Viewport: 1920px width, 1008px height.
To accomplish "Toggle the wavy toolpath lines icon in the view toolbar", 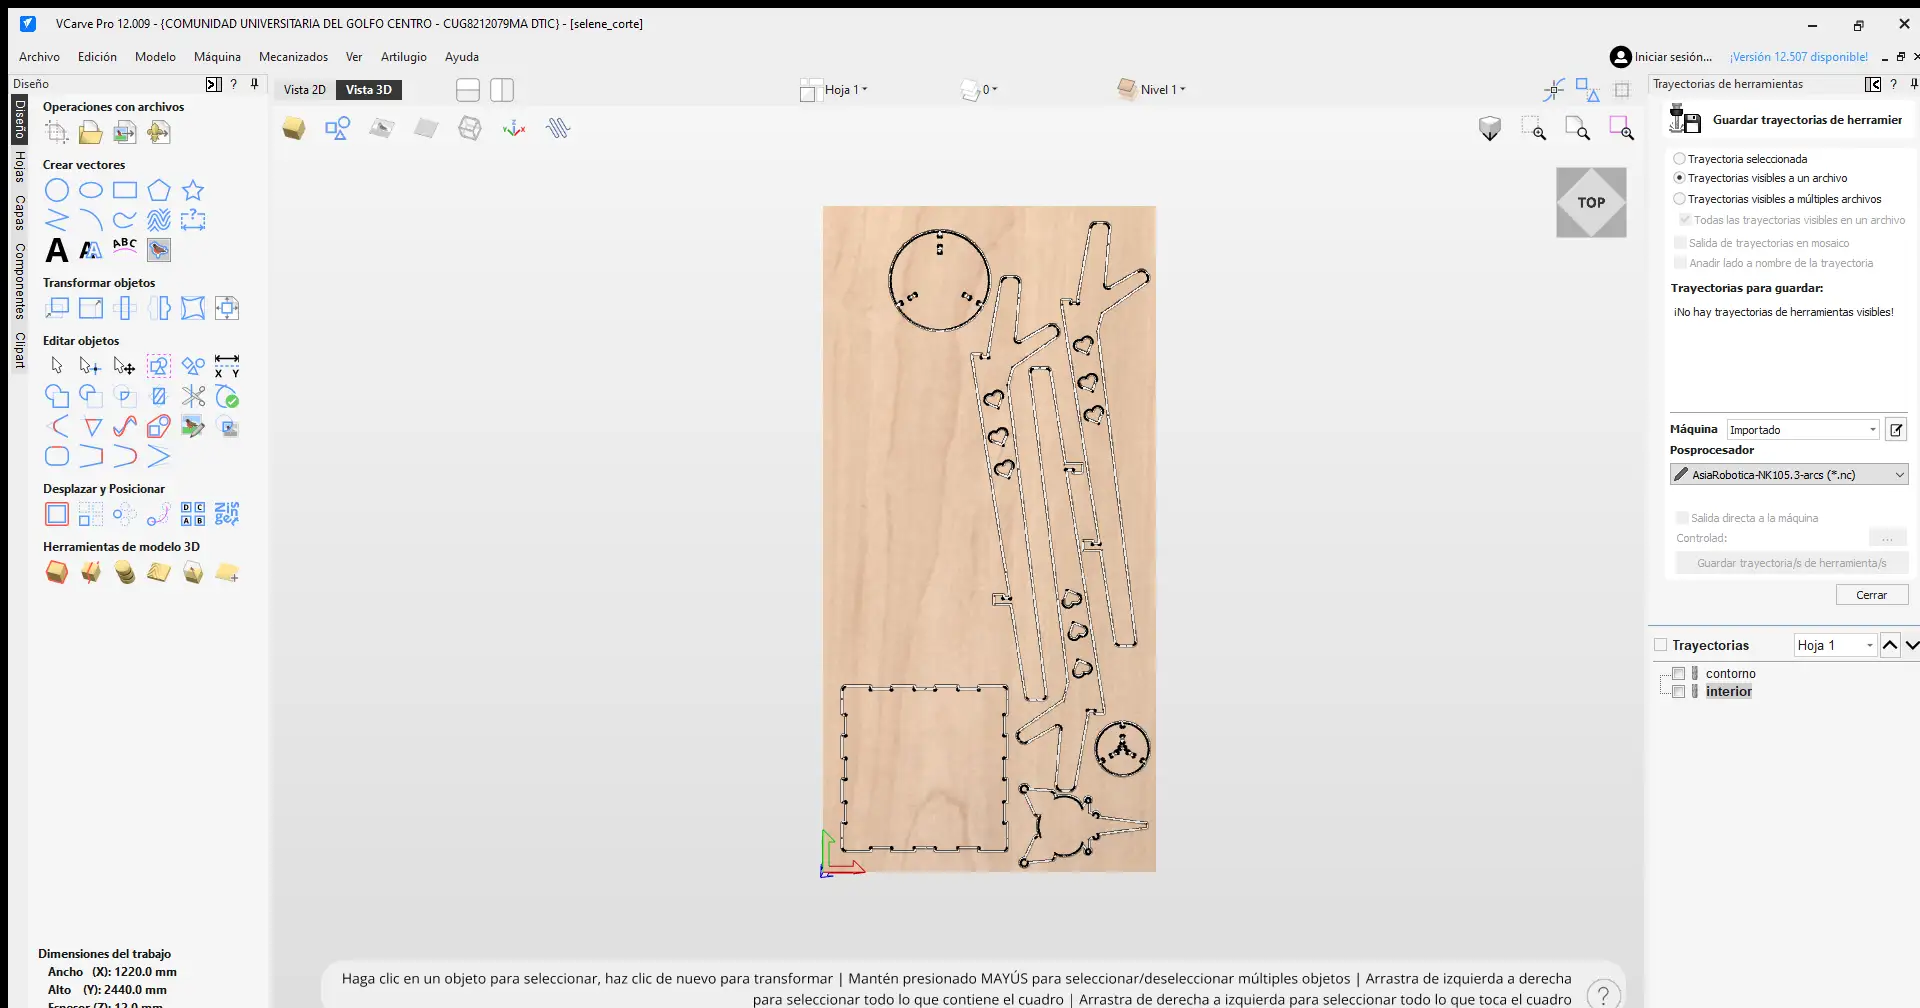I will coord(558,128).
